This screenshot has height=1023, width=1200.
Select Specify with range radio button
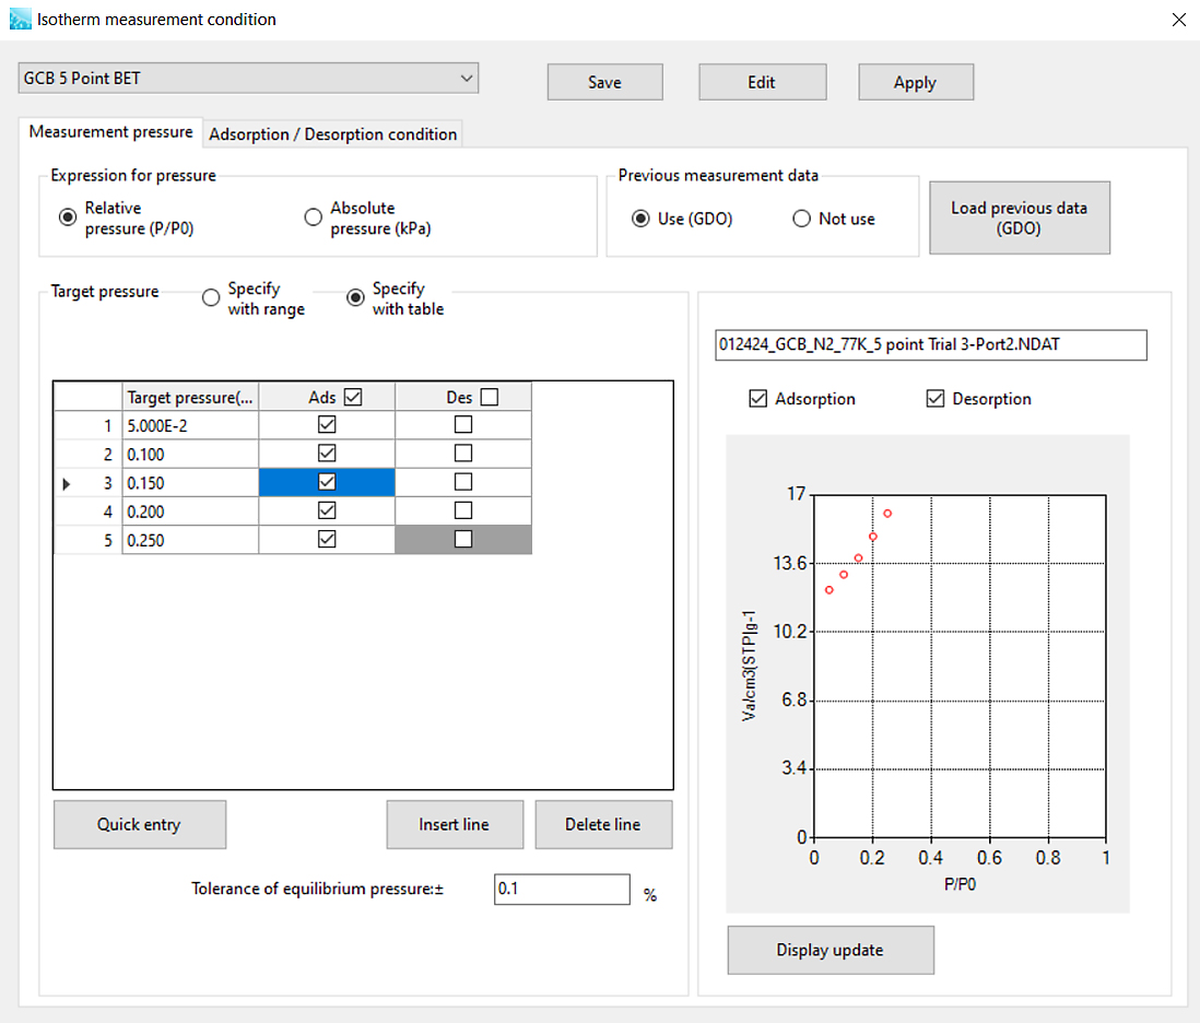point(211,298)
